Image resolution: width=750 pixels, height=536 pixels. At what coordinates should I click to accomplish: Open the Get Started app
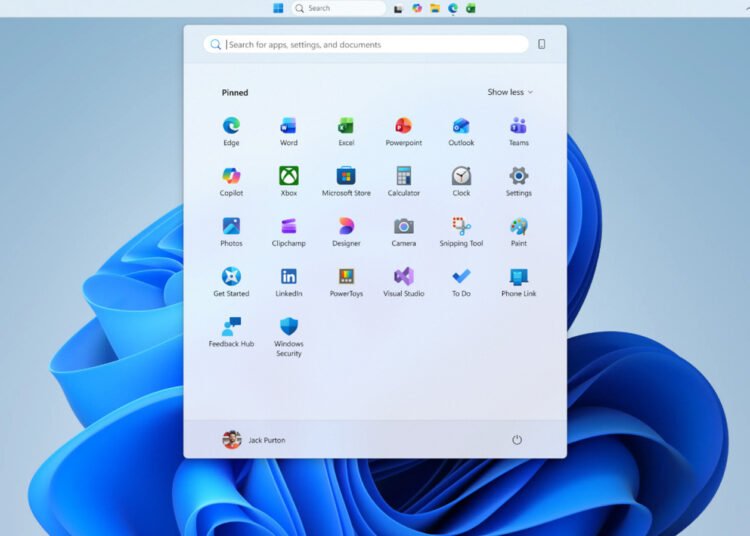coord(231,282)
